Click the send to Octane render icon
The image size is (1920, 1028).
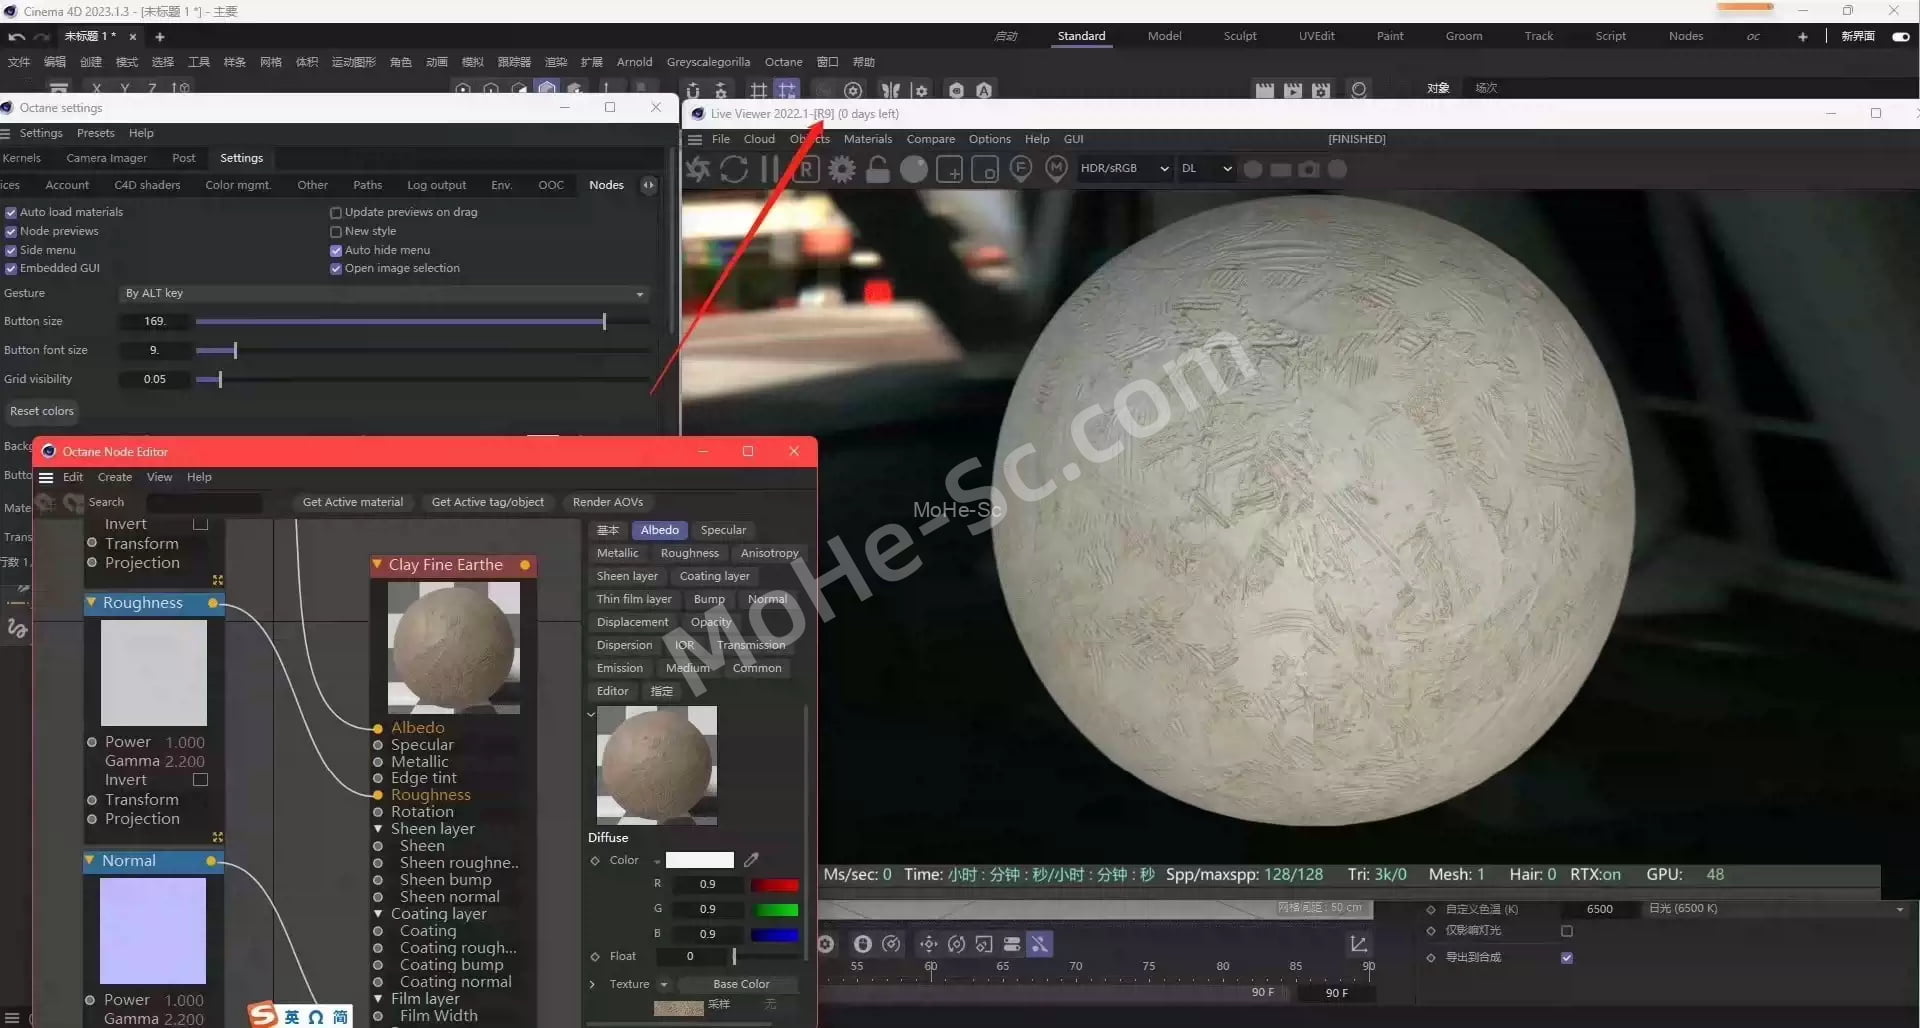[x=698, y=169]
